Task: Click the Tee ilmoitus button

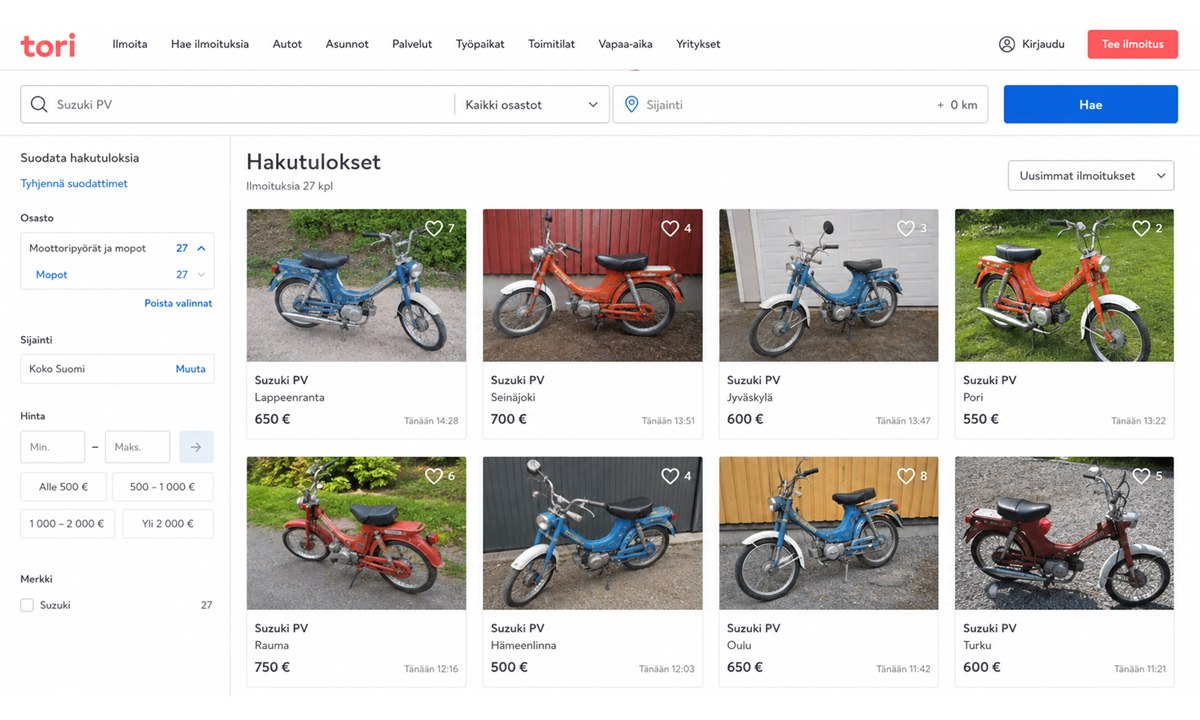Action: (x=1133, y=44)
